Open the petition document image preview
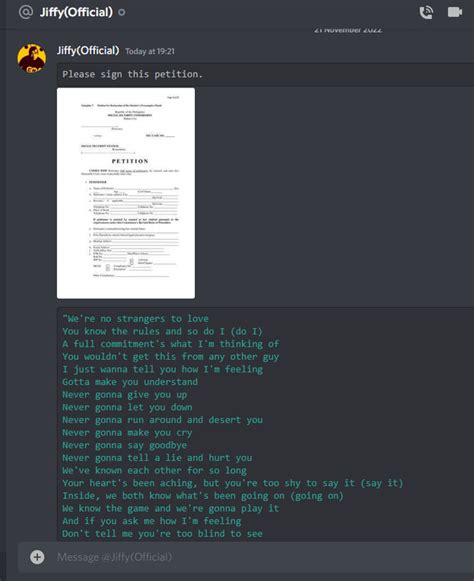 click(126, 193)
